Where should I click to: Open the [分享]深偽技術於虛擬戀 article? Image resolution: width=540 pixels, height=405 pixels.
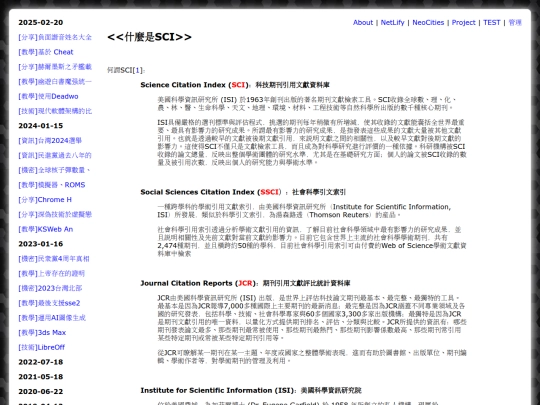pyautogui.click(x=55, y=215)
